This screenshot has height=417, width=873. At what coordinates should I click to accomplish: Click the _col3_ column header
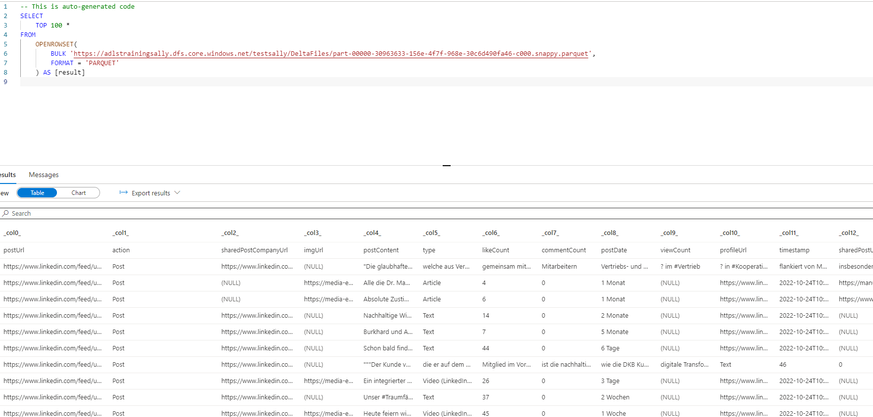click(312, 233)
